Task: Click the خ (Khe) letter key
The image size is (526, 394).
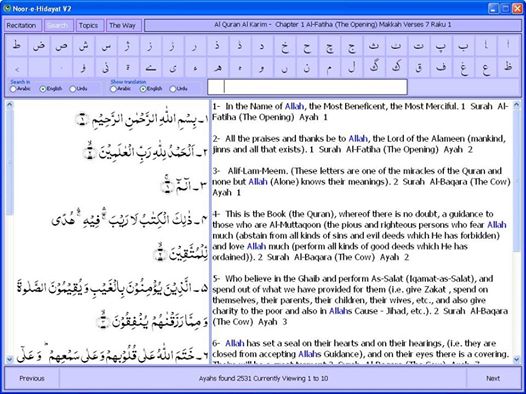Action: point(284,46)
